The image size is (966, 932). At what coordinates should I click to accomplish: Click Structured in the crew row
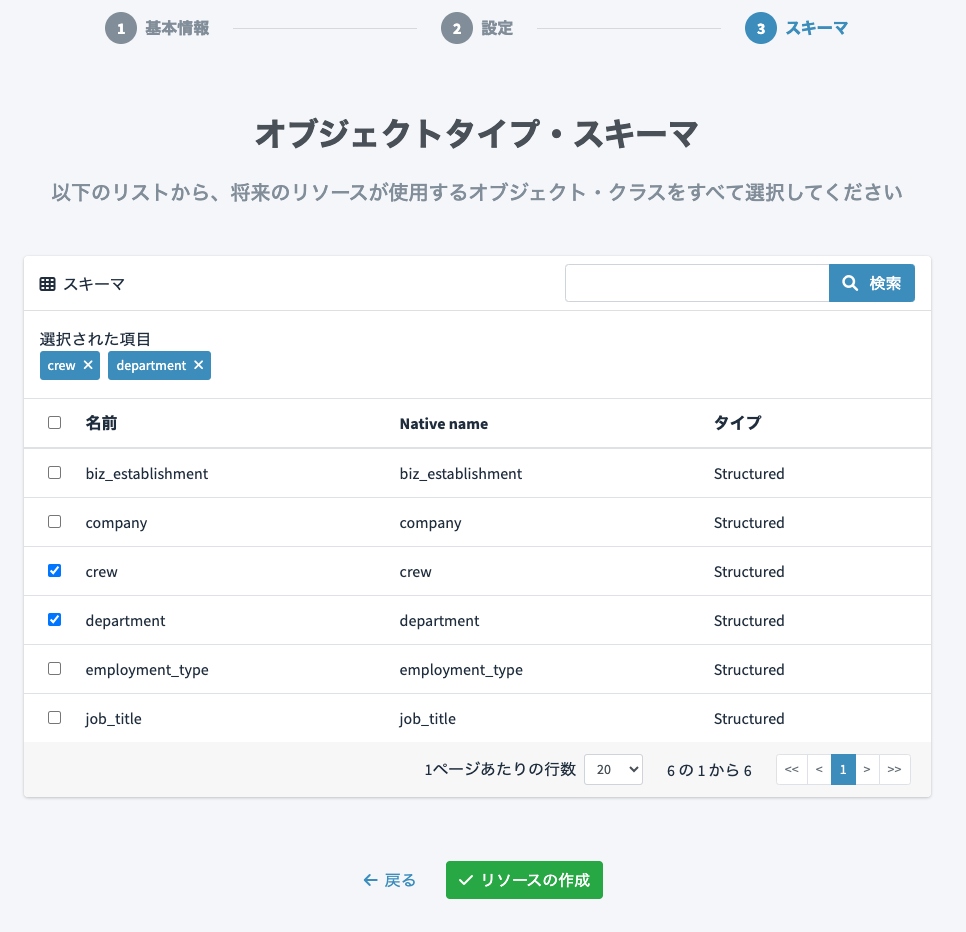tap(749, 572)
